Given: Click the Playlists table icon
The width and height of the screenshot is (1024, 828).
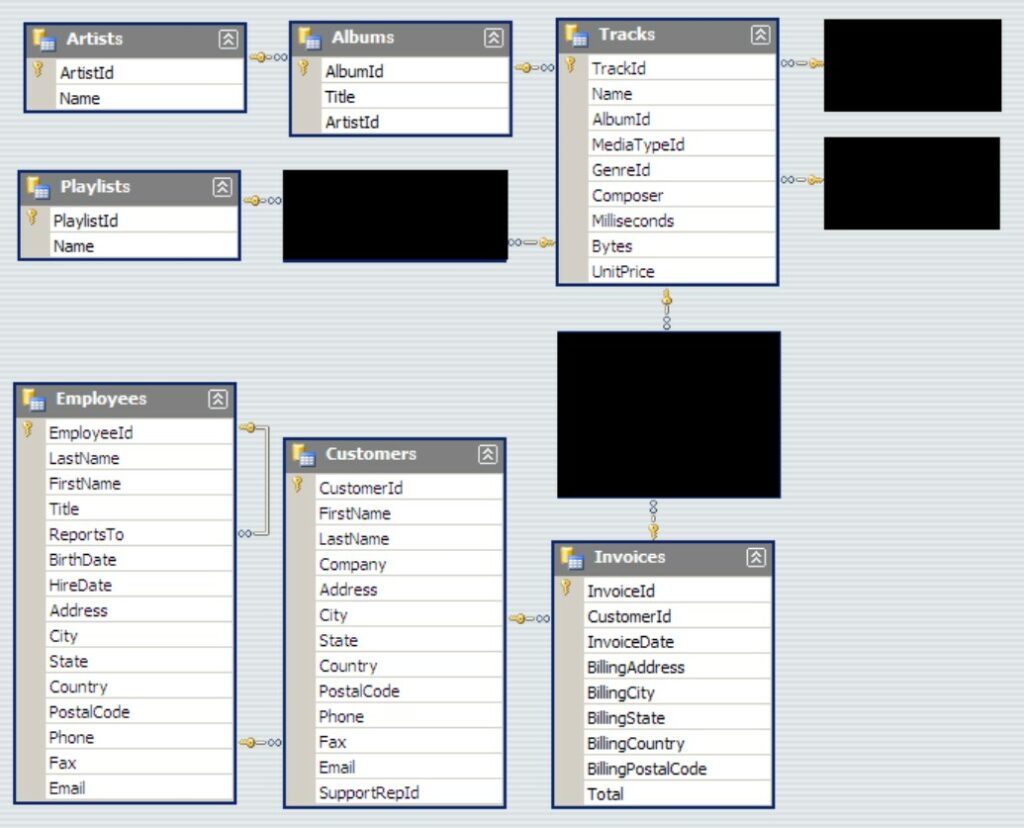Looking at the screenshot, I should [39, 188].
